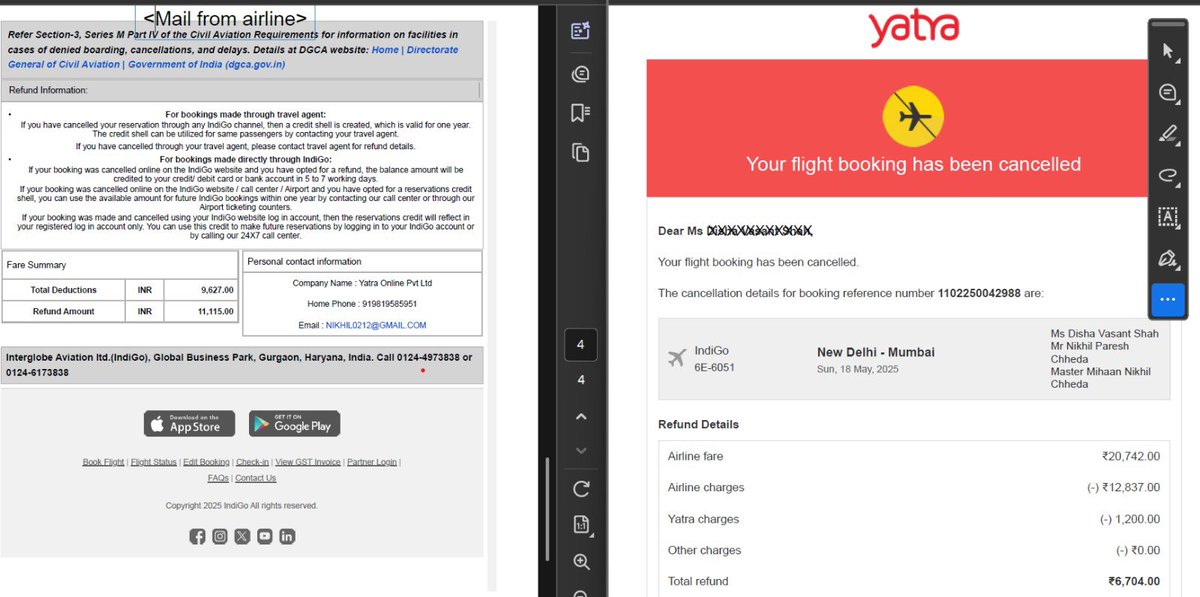Click the Google Play download badge
1200x597 pixels.
coord(294,423)
